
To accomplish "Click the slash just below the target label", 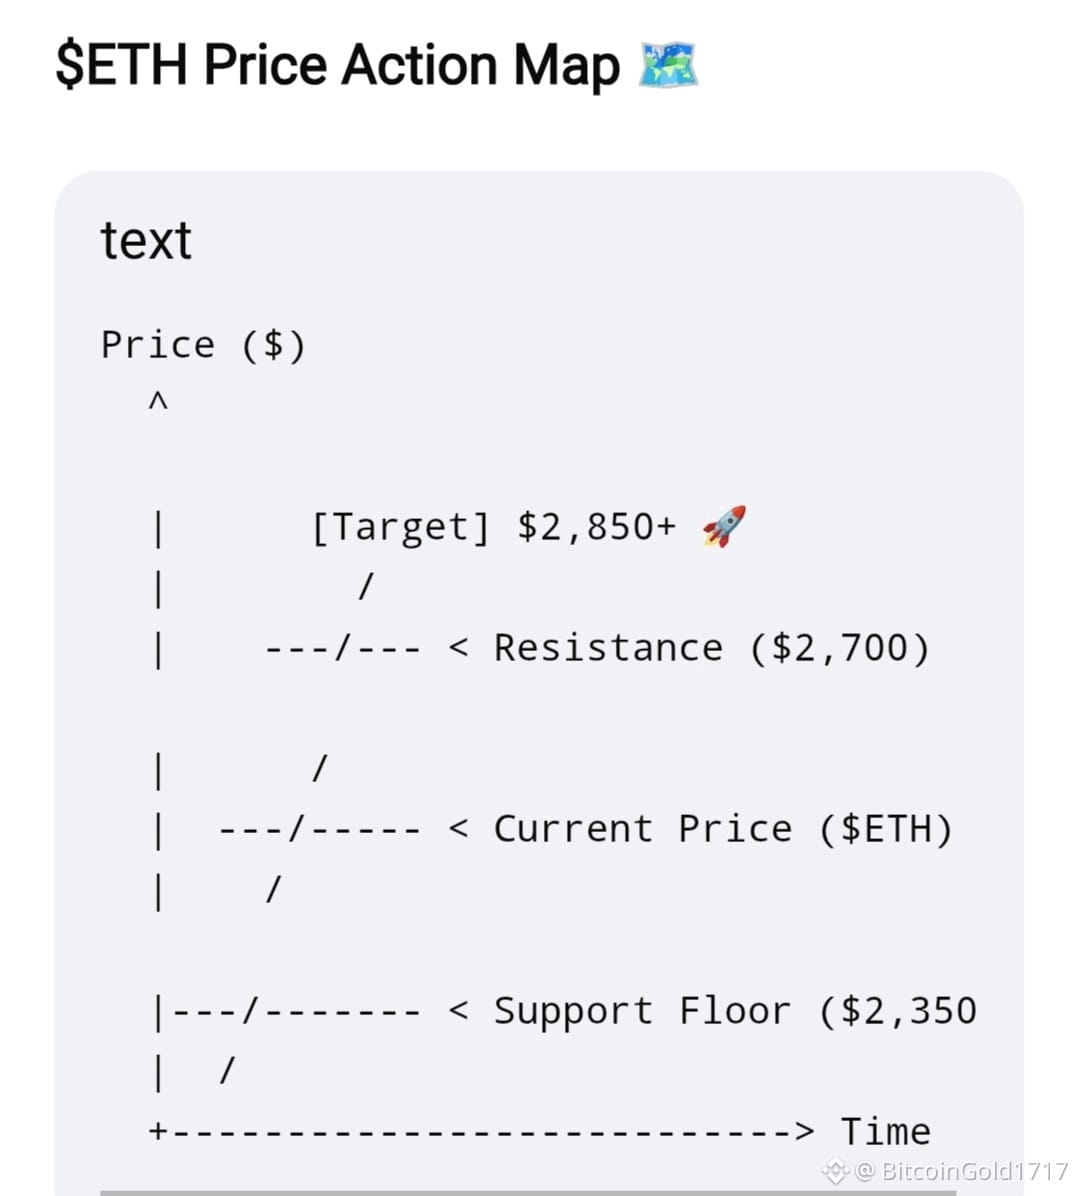I will (366, 587).
